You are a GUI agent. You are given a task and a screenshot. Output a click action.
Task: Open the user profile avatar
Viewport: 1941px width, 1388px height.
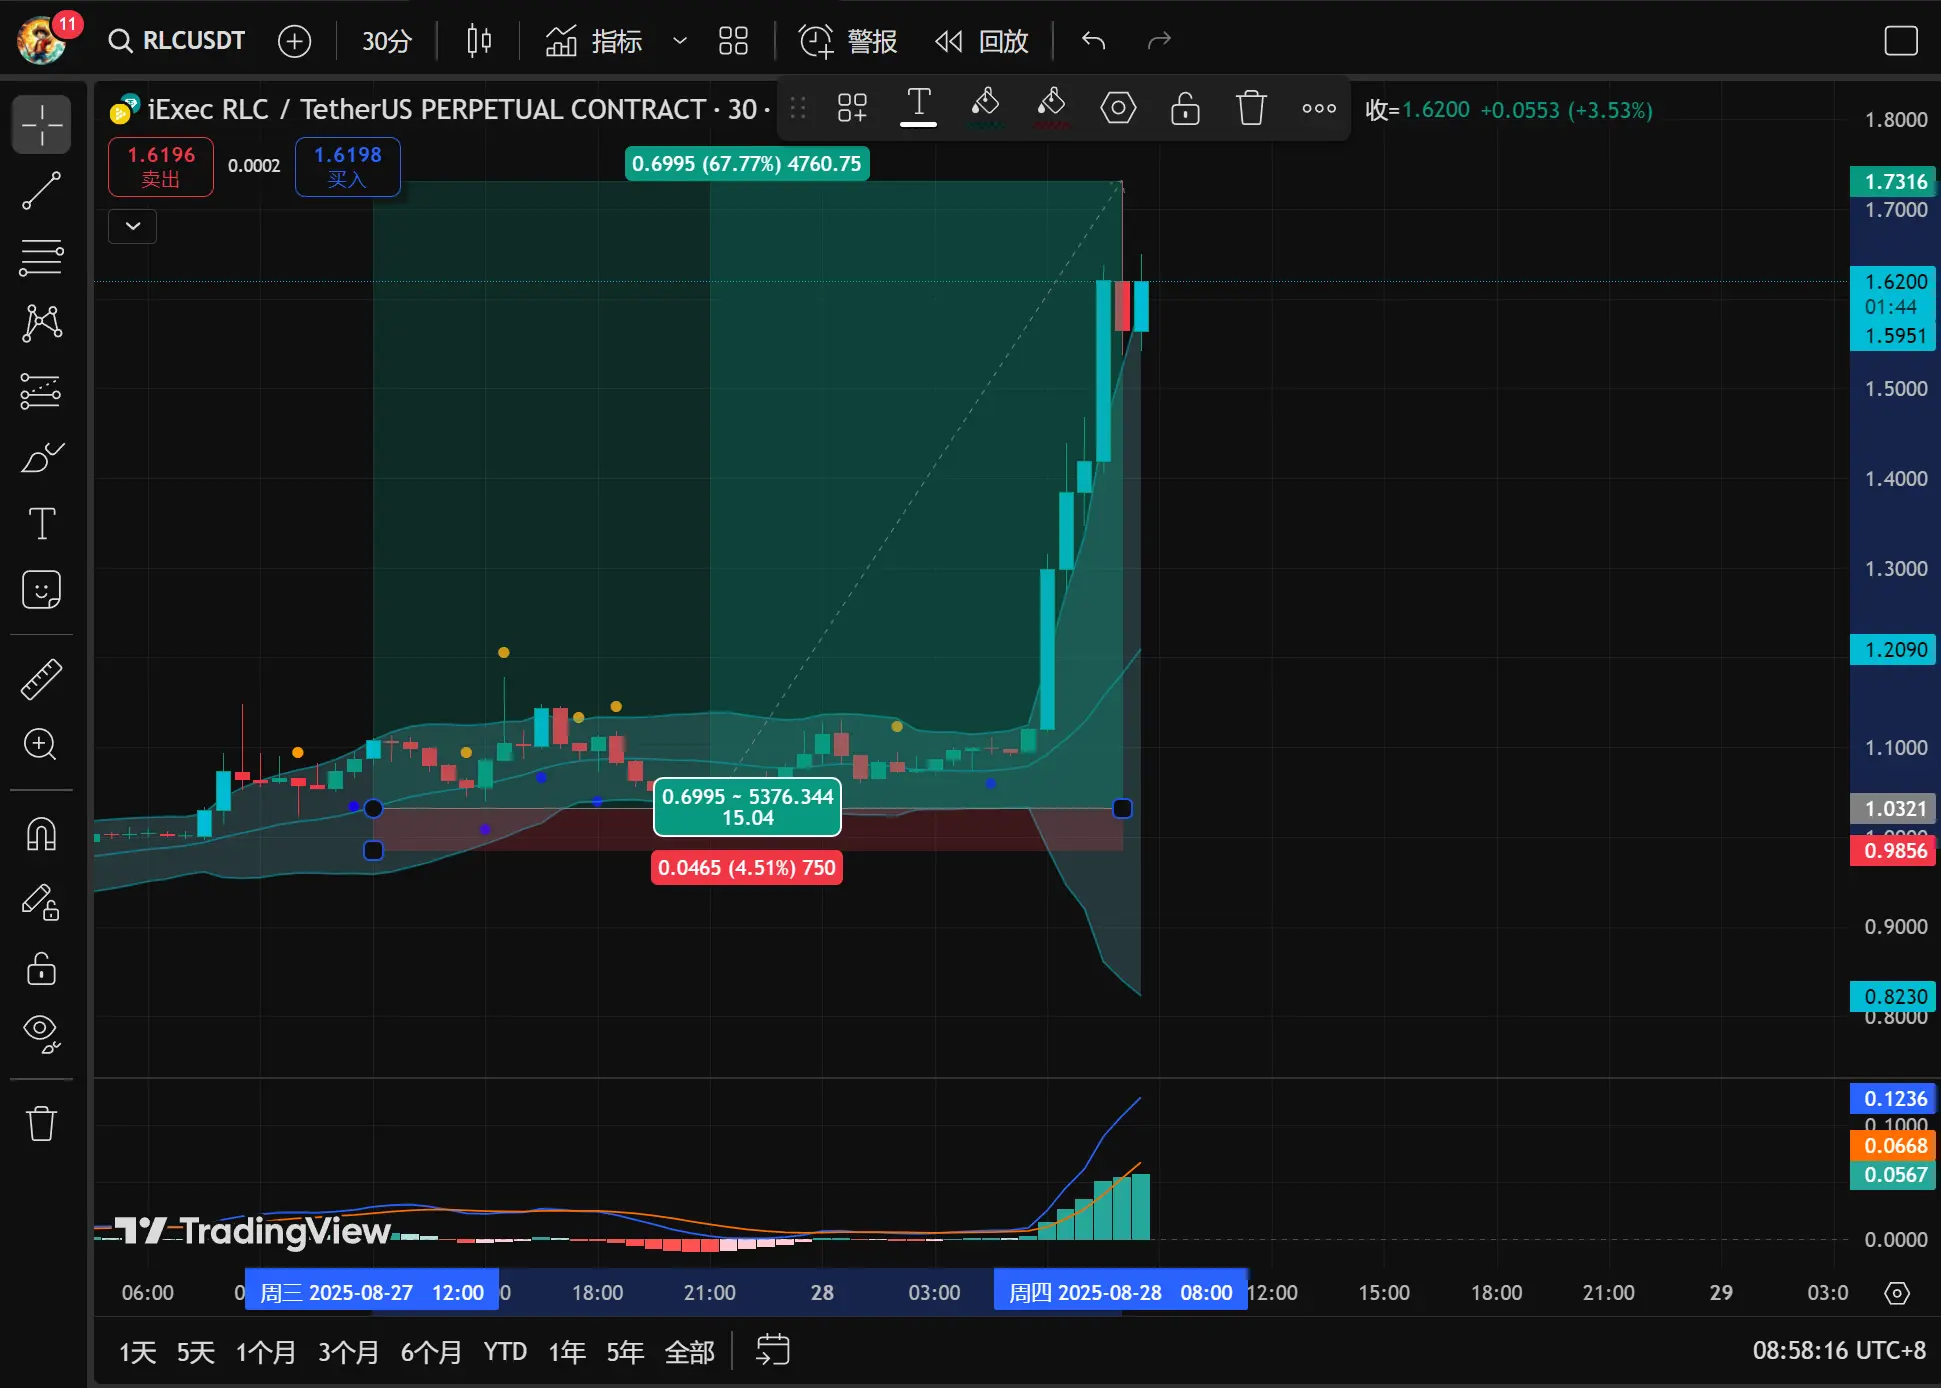click(42, 40)
